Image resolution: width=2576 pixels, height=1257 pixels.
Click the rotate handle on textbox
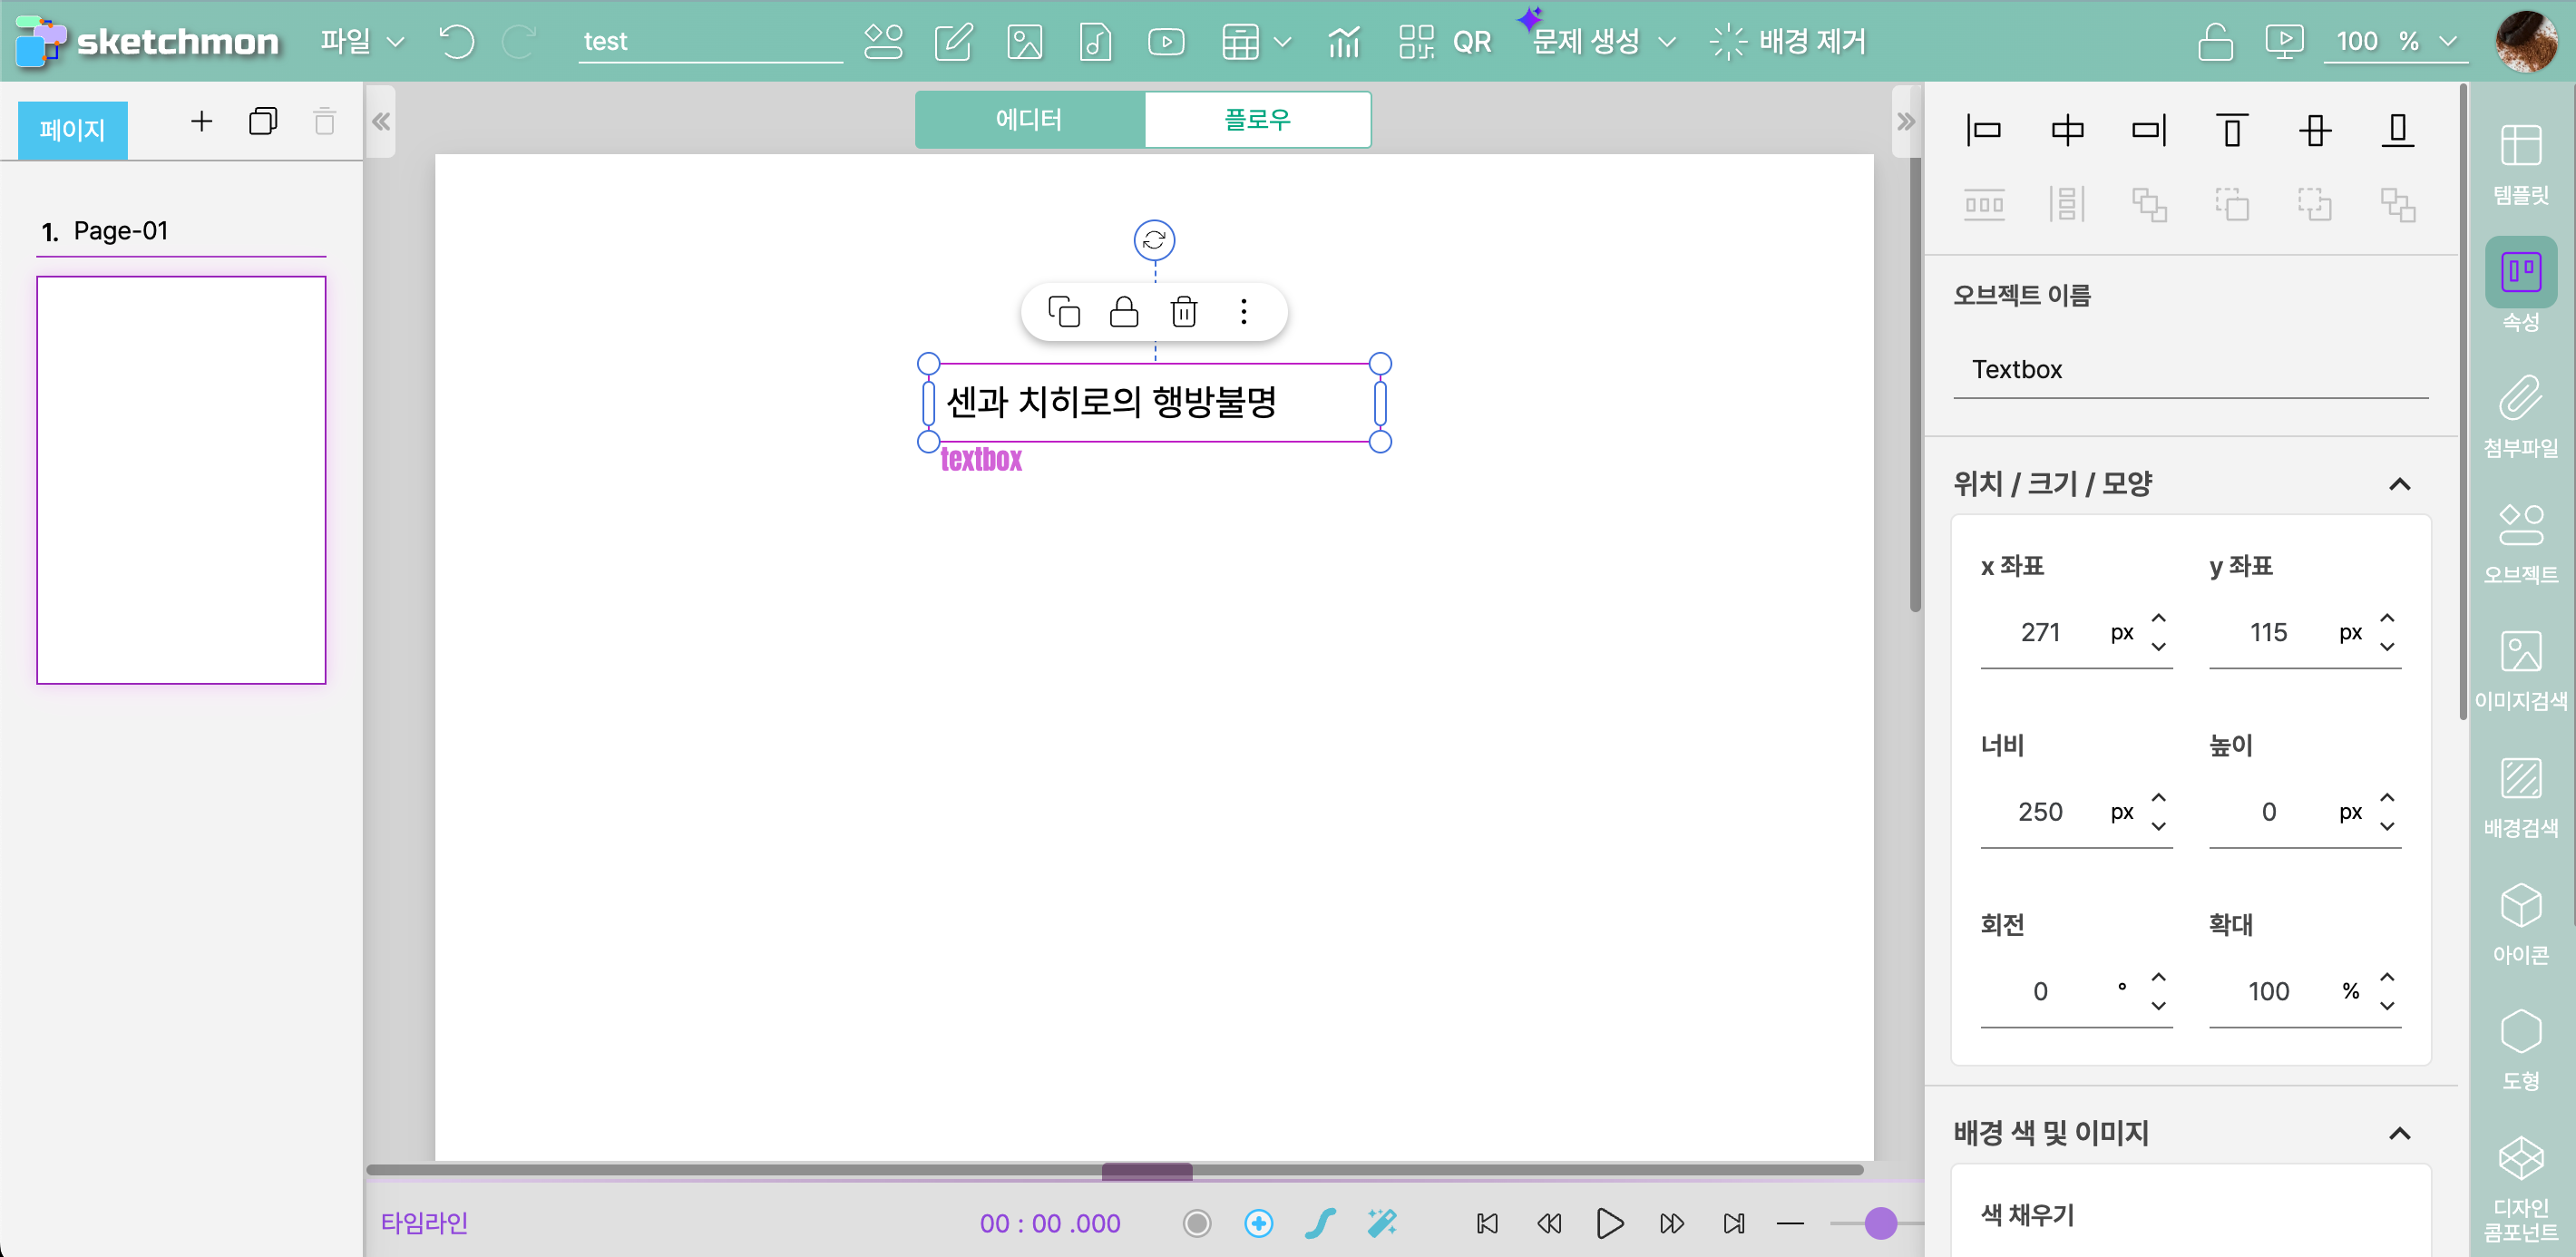pos(1154,240)
